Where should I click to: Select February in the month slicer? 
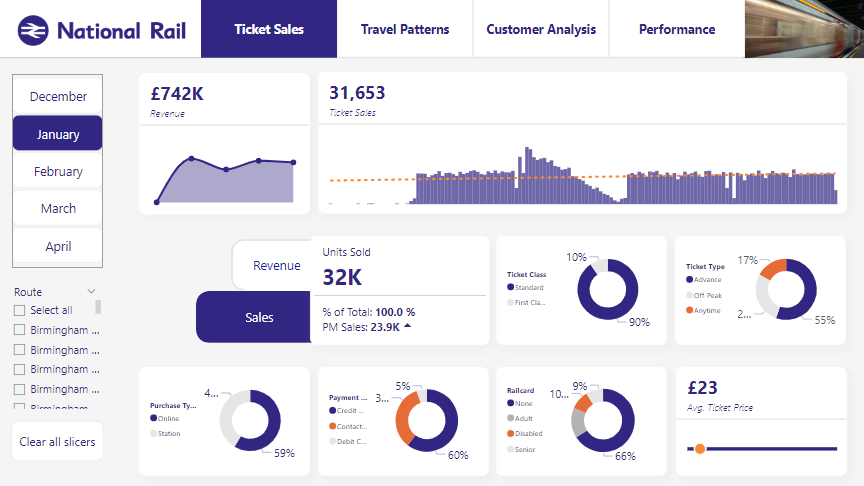point(58,171)
